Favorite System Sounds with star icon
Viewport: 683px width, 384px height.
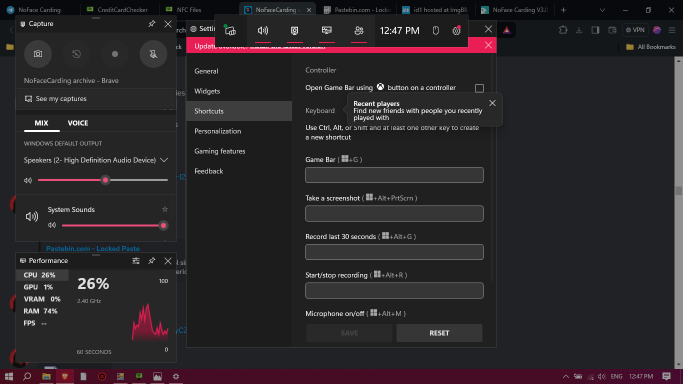tap(165, 209)
